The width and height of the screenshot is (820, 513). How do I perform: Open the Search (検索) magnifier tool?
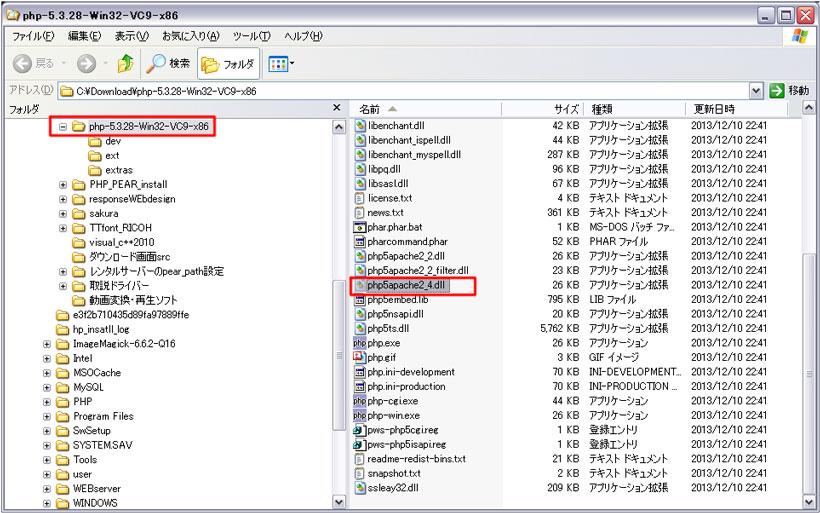(168, 63)
